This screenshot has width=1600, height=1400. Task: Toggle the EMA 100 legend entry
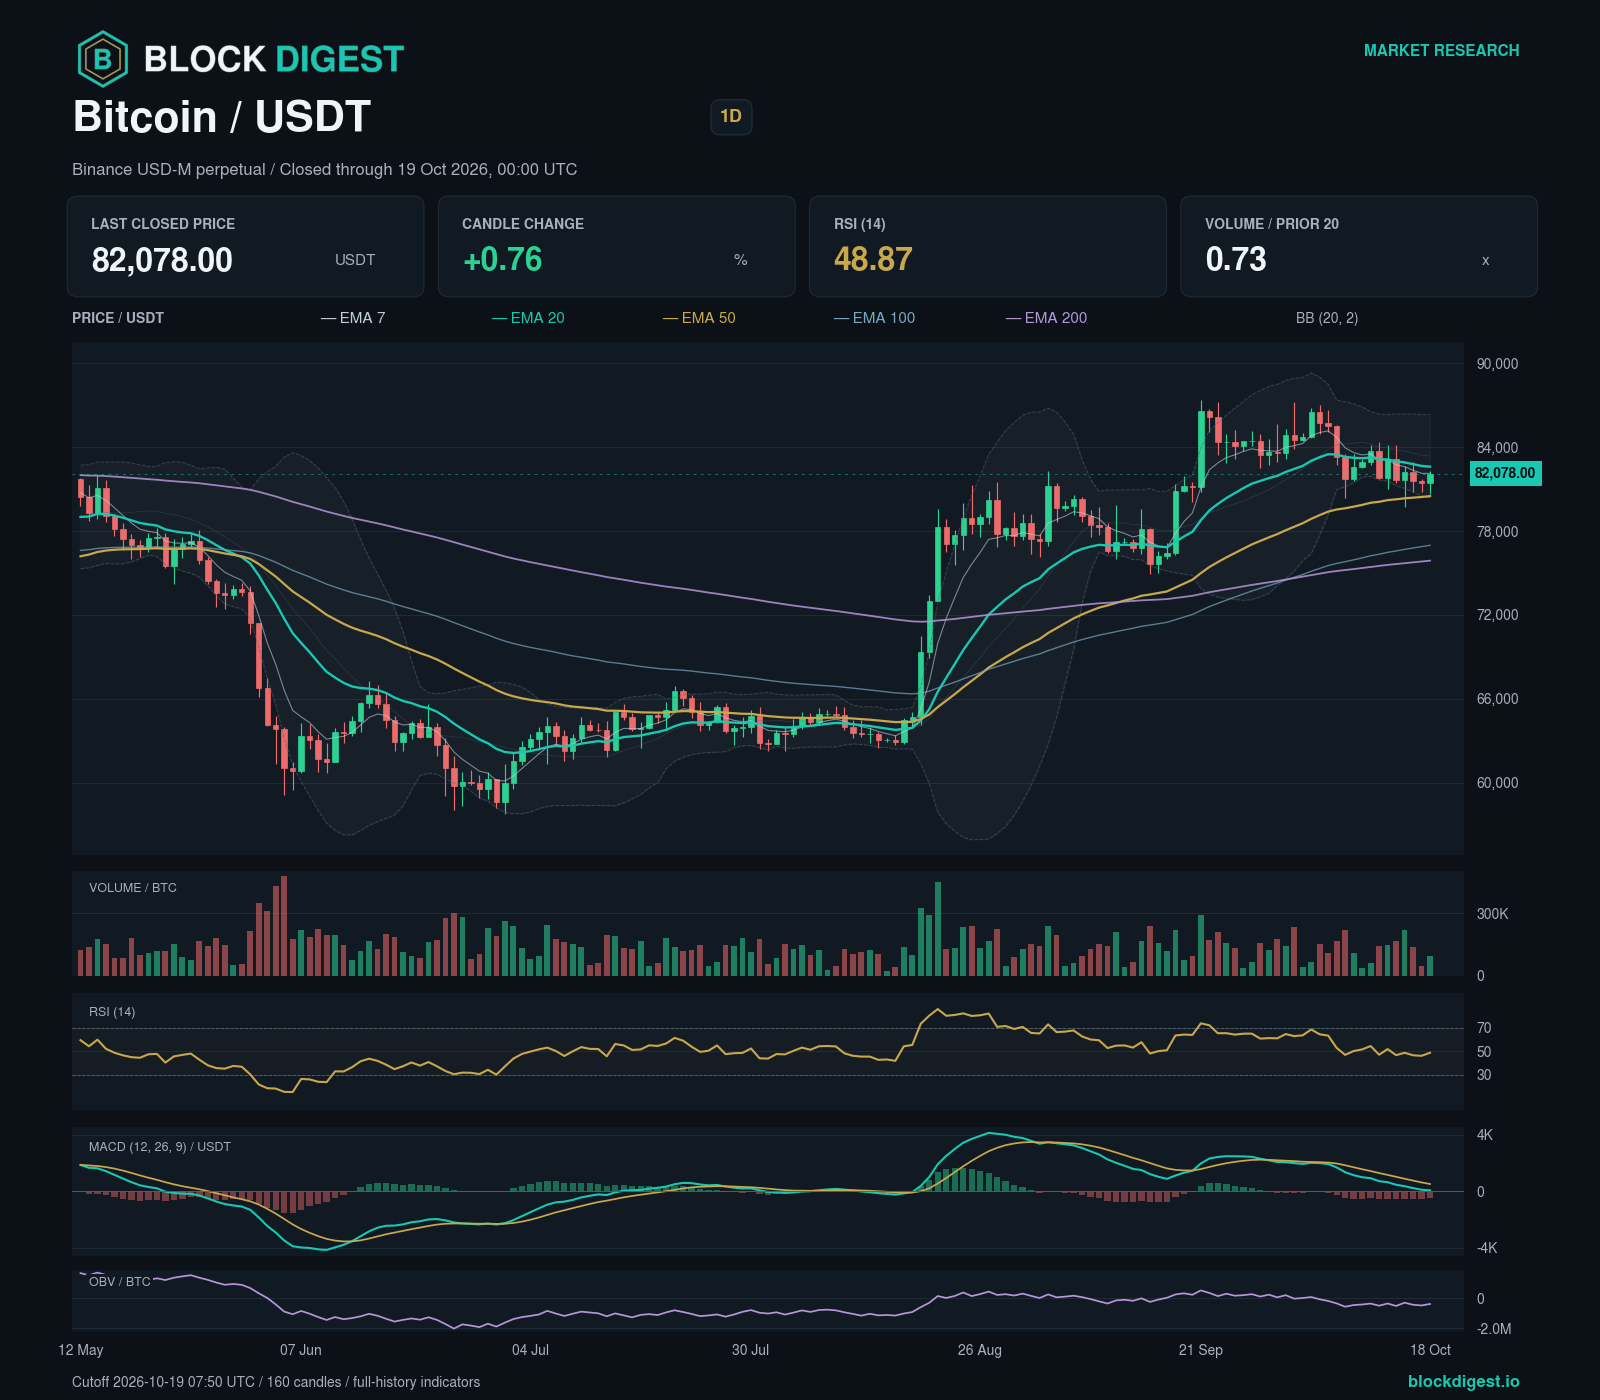(875, 318)
